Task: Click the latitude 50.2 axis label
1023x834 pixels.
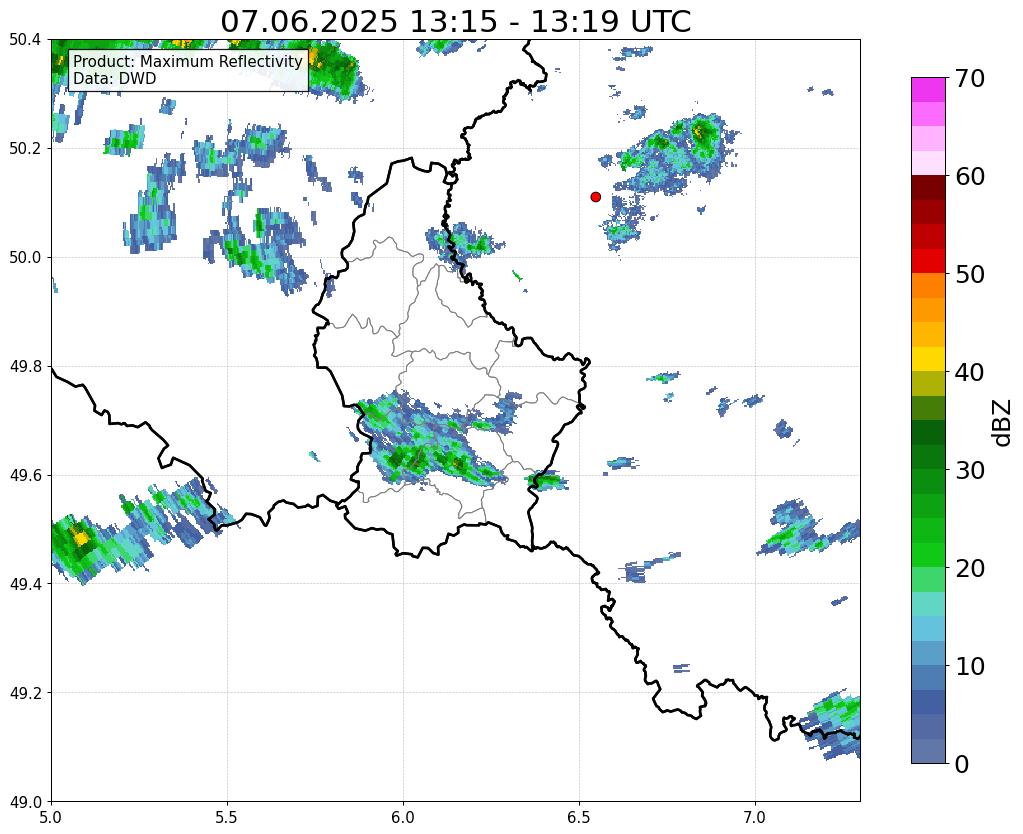Action: point(25,148)
